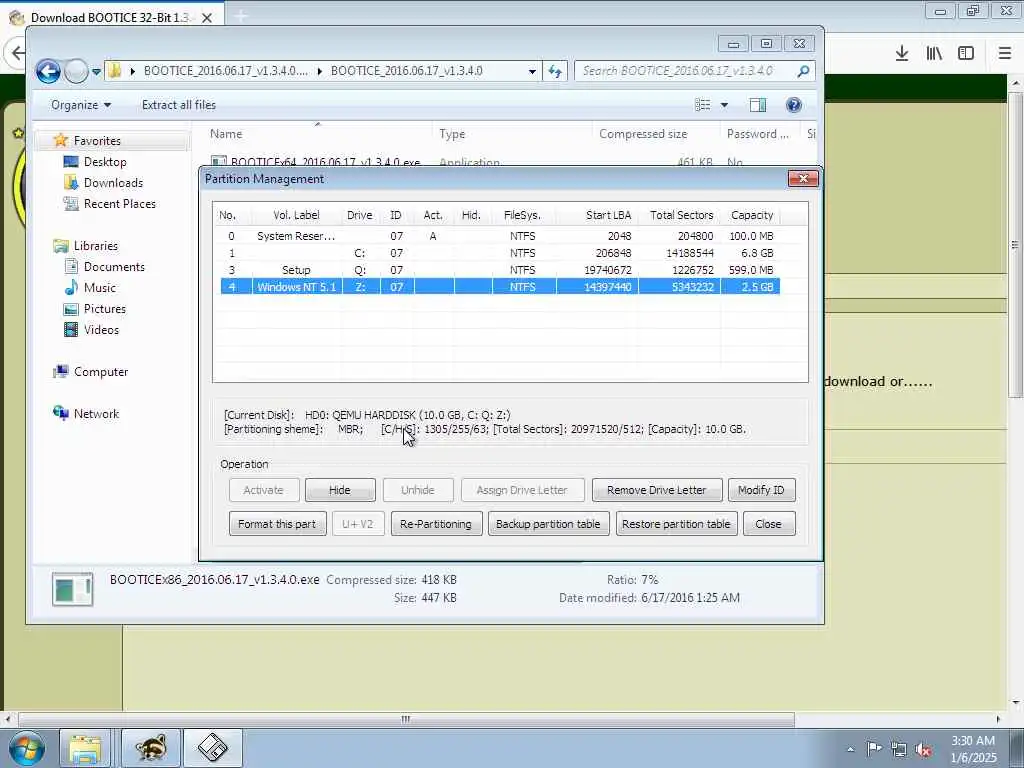Toggle the browser sidebar icon

click(966, 54)
